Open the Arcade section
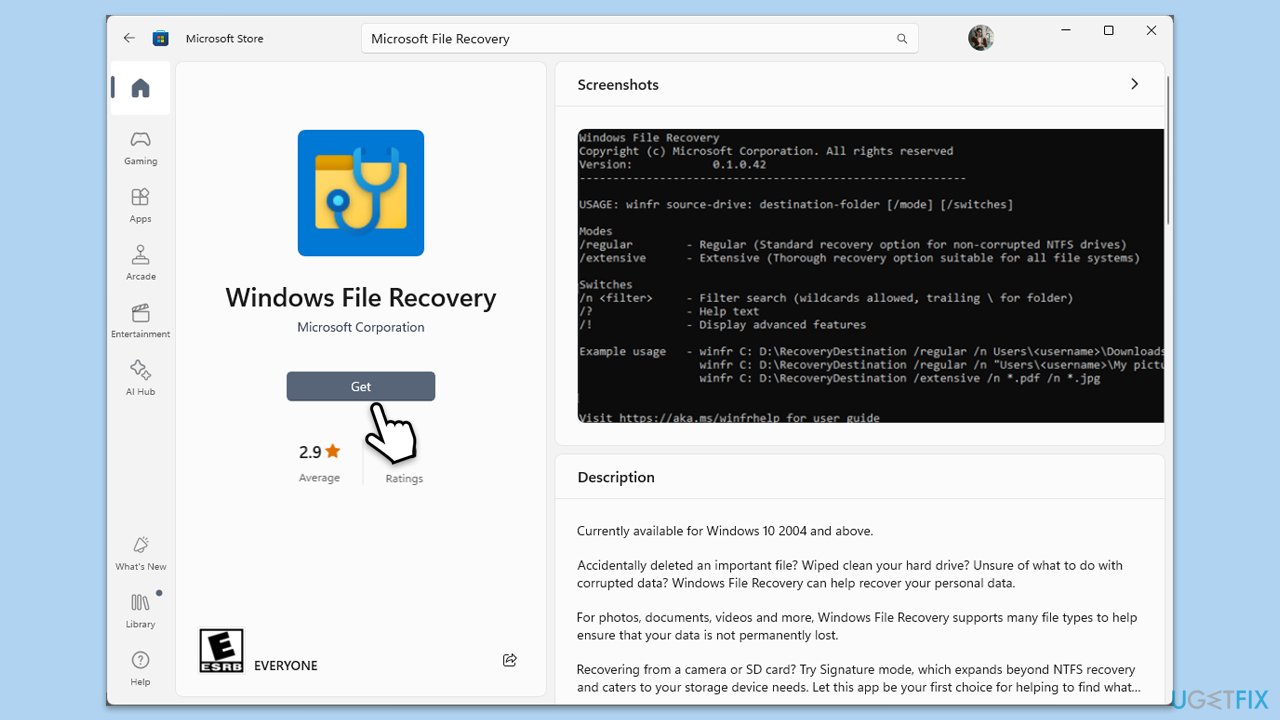Screen dimensions: 1280x720 [141, 263]
